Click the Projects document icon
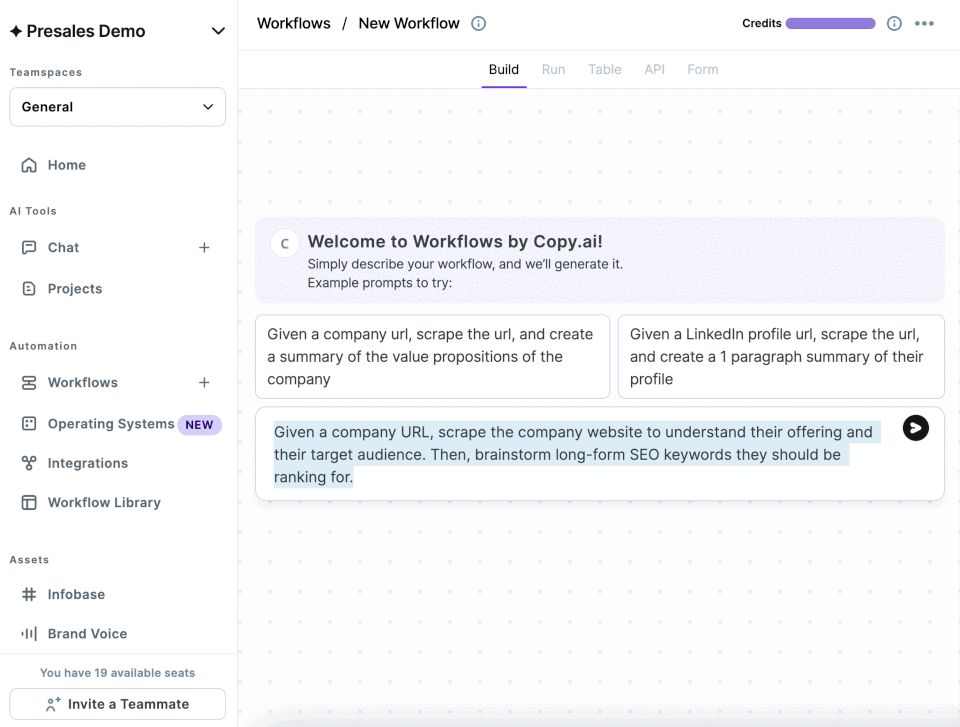This screenshot has width=960, height=727. 29,288
